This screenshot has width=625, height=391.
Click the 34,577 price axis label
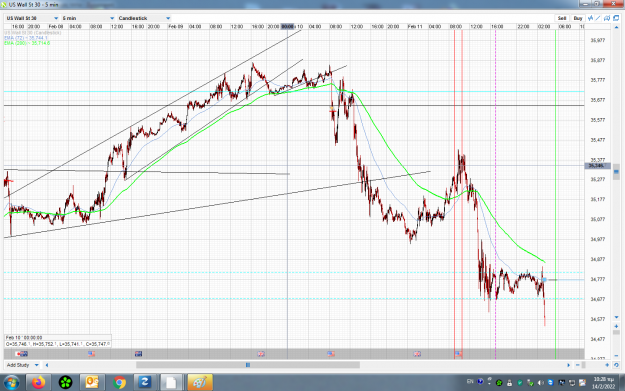coord(597,319)
